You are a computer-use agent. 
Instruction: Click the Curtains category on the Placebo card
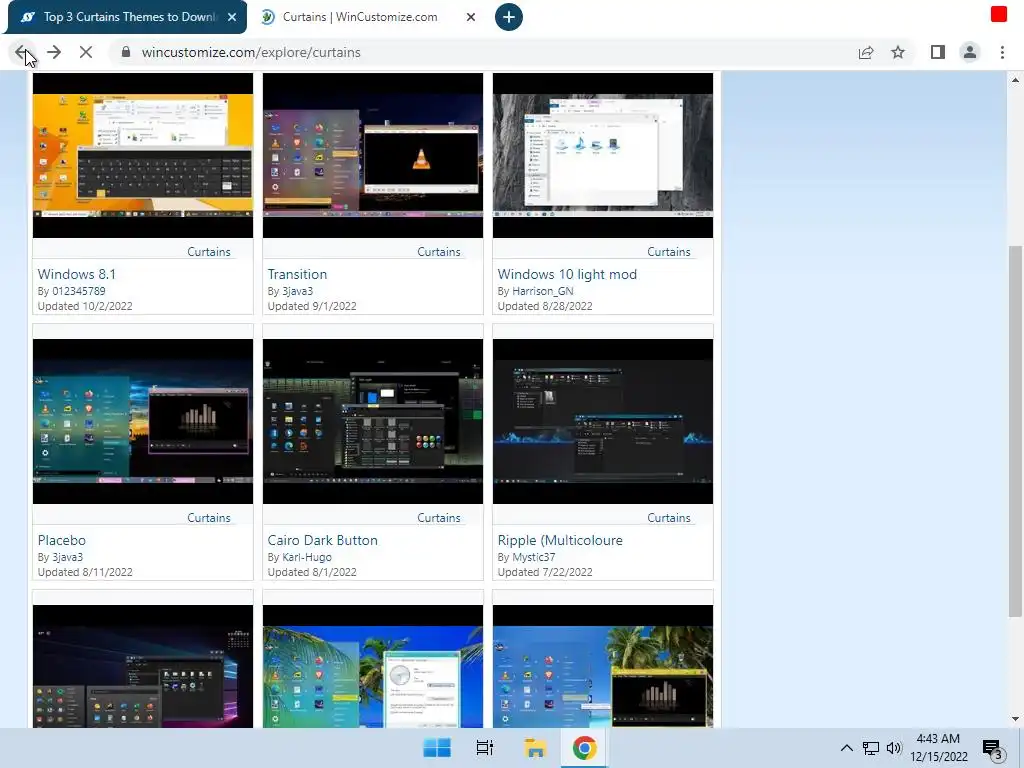click(x=209, y=517)
